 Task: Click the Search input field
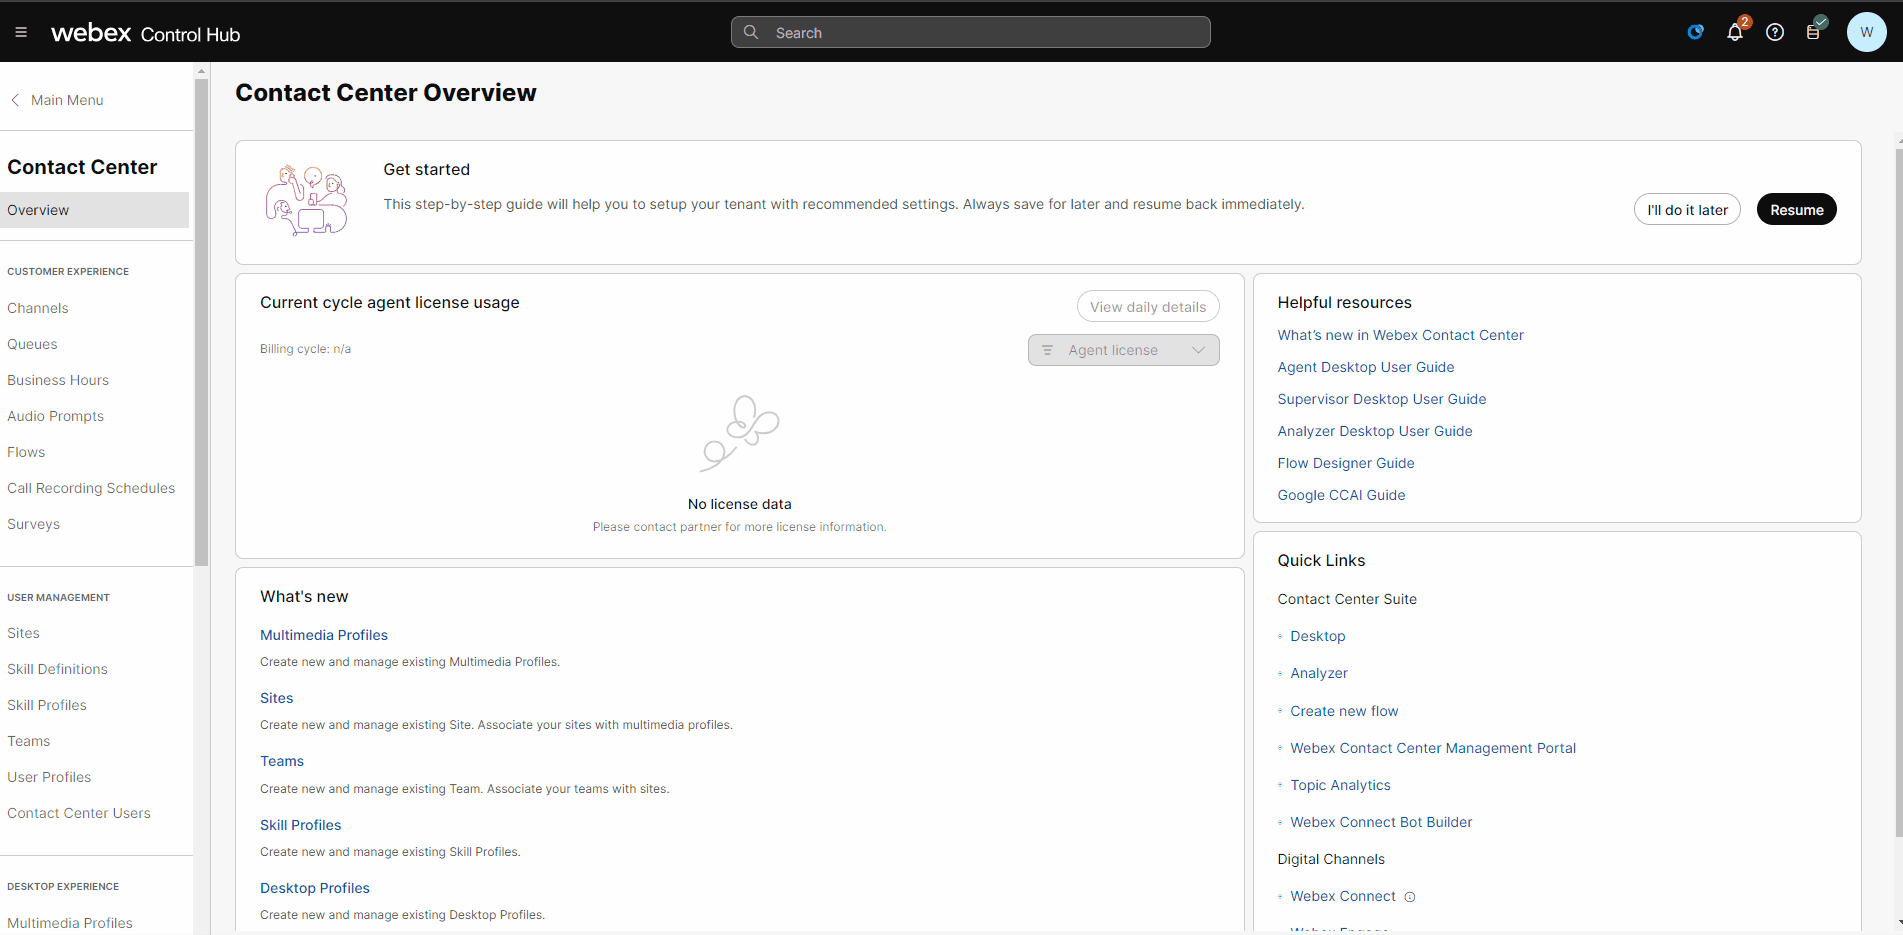970,33
